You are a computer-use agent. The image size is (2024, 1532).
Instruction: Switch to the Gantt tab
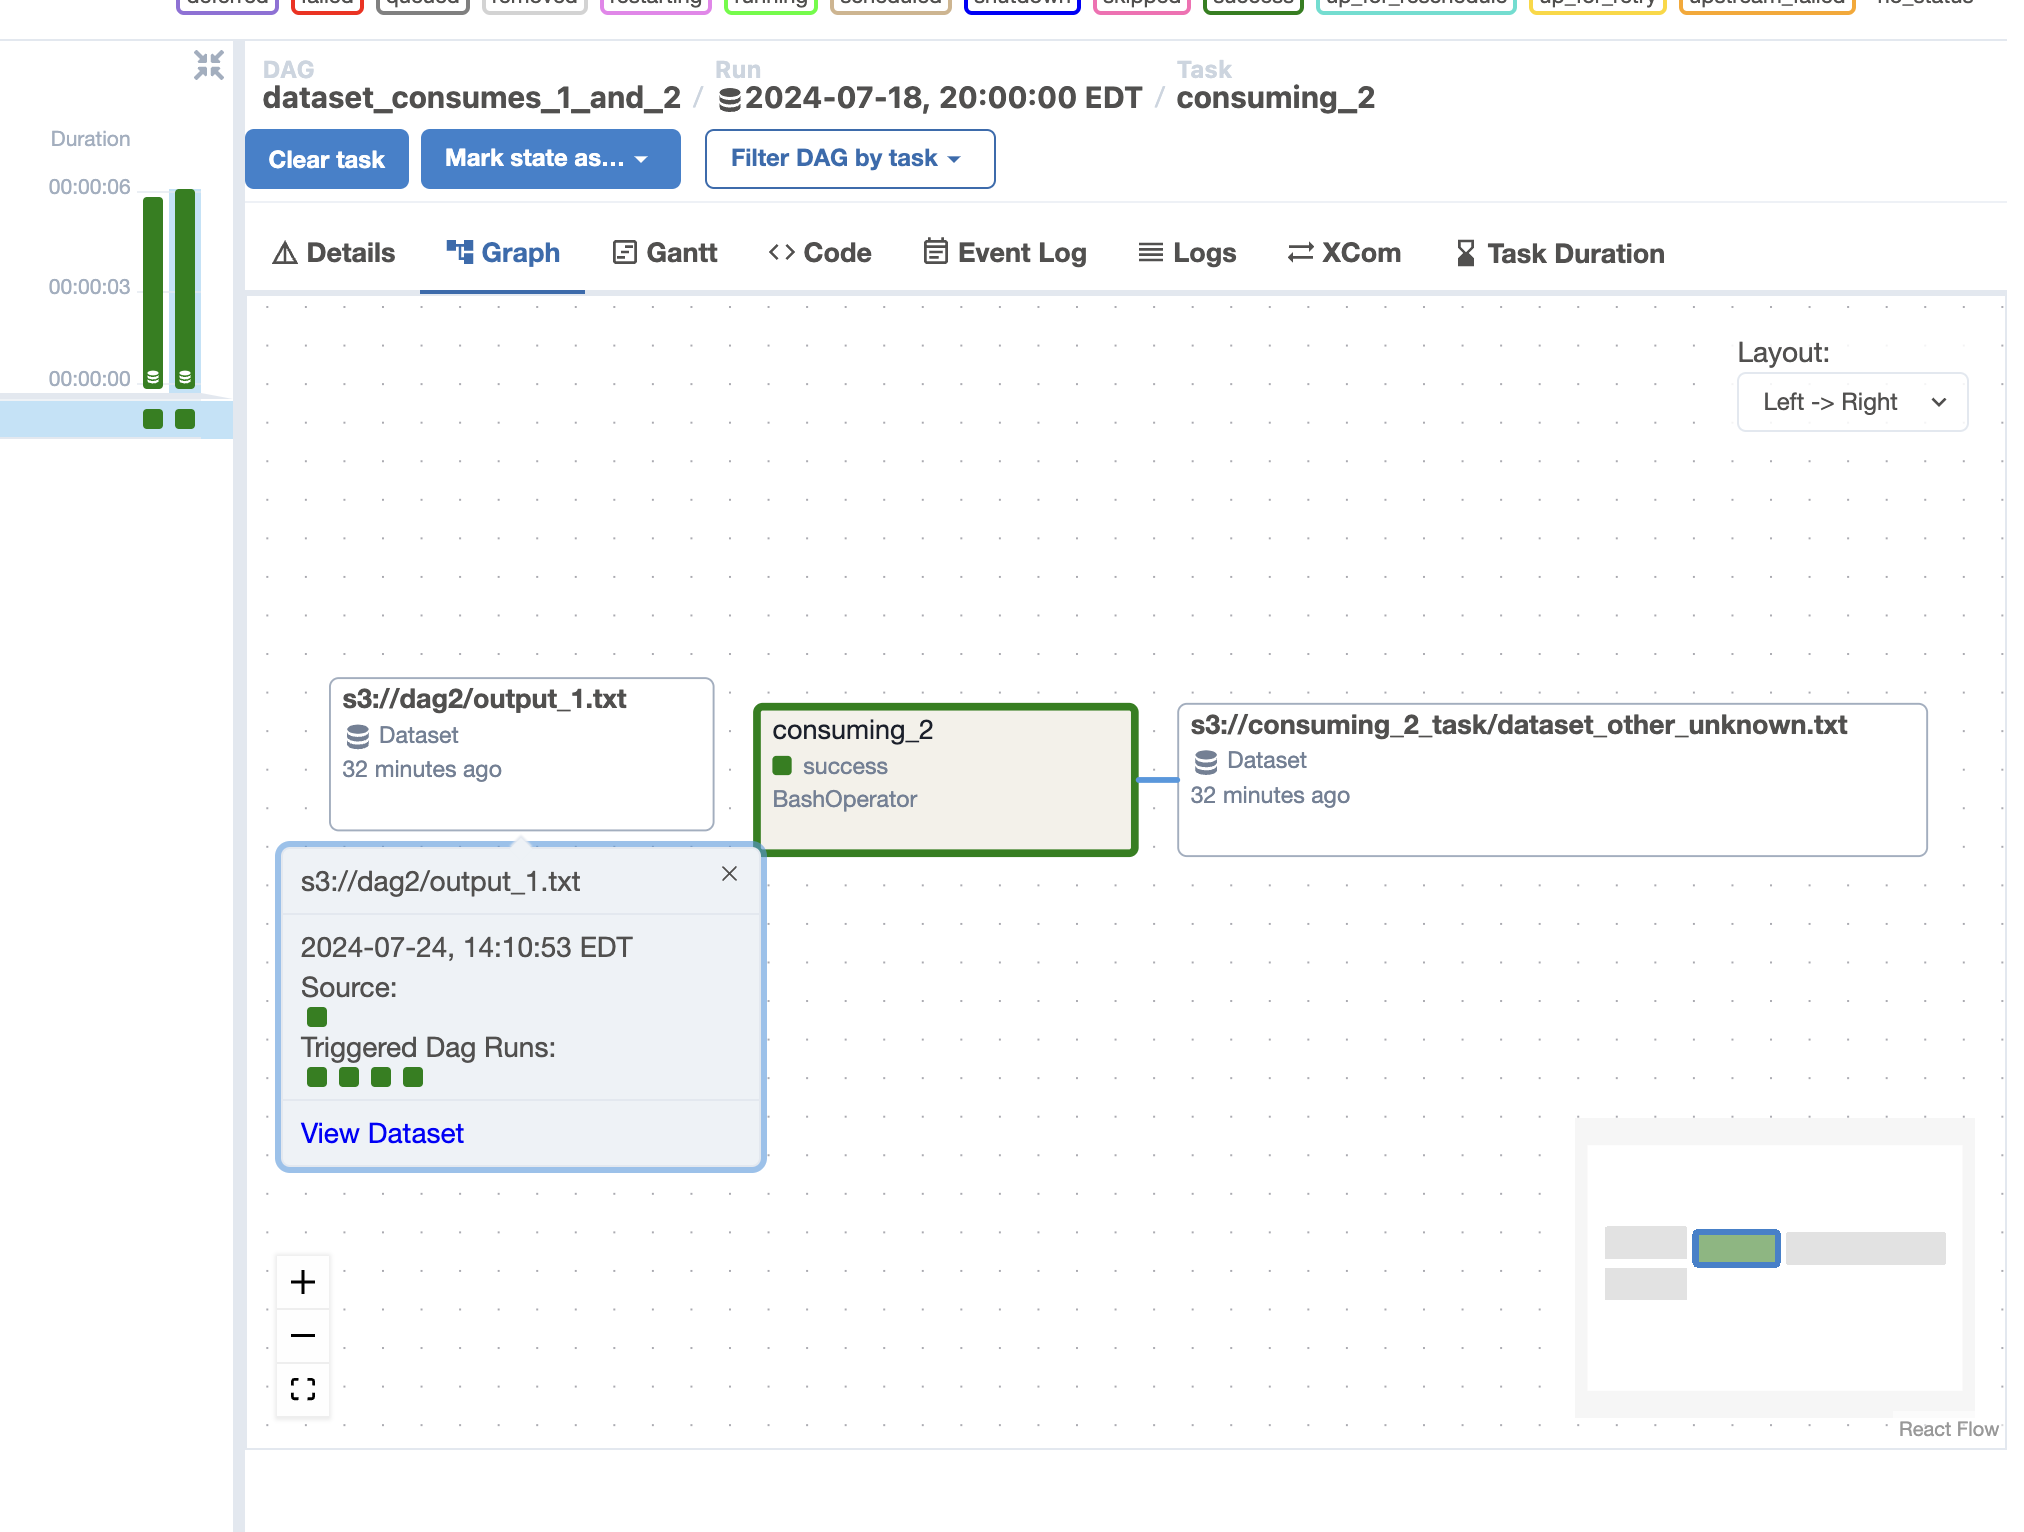[x=665, y=253]
